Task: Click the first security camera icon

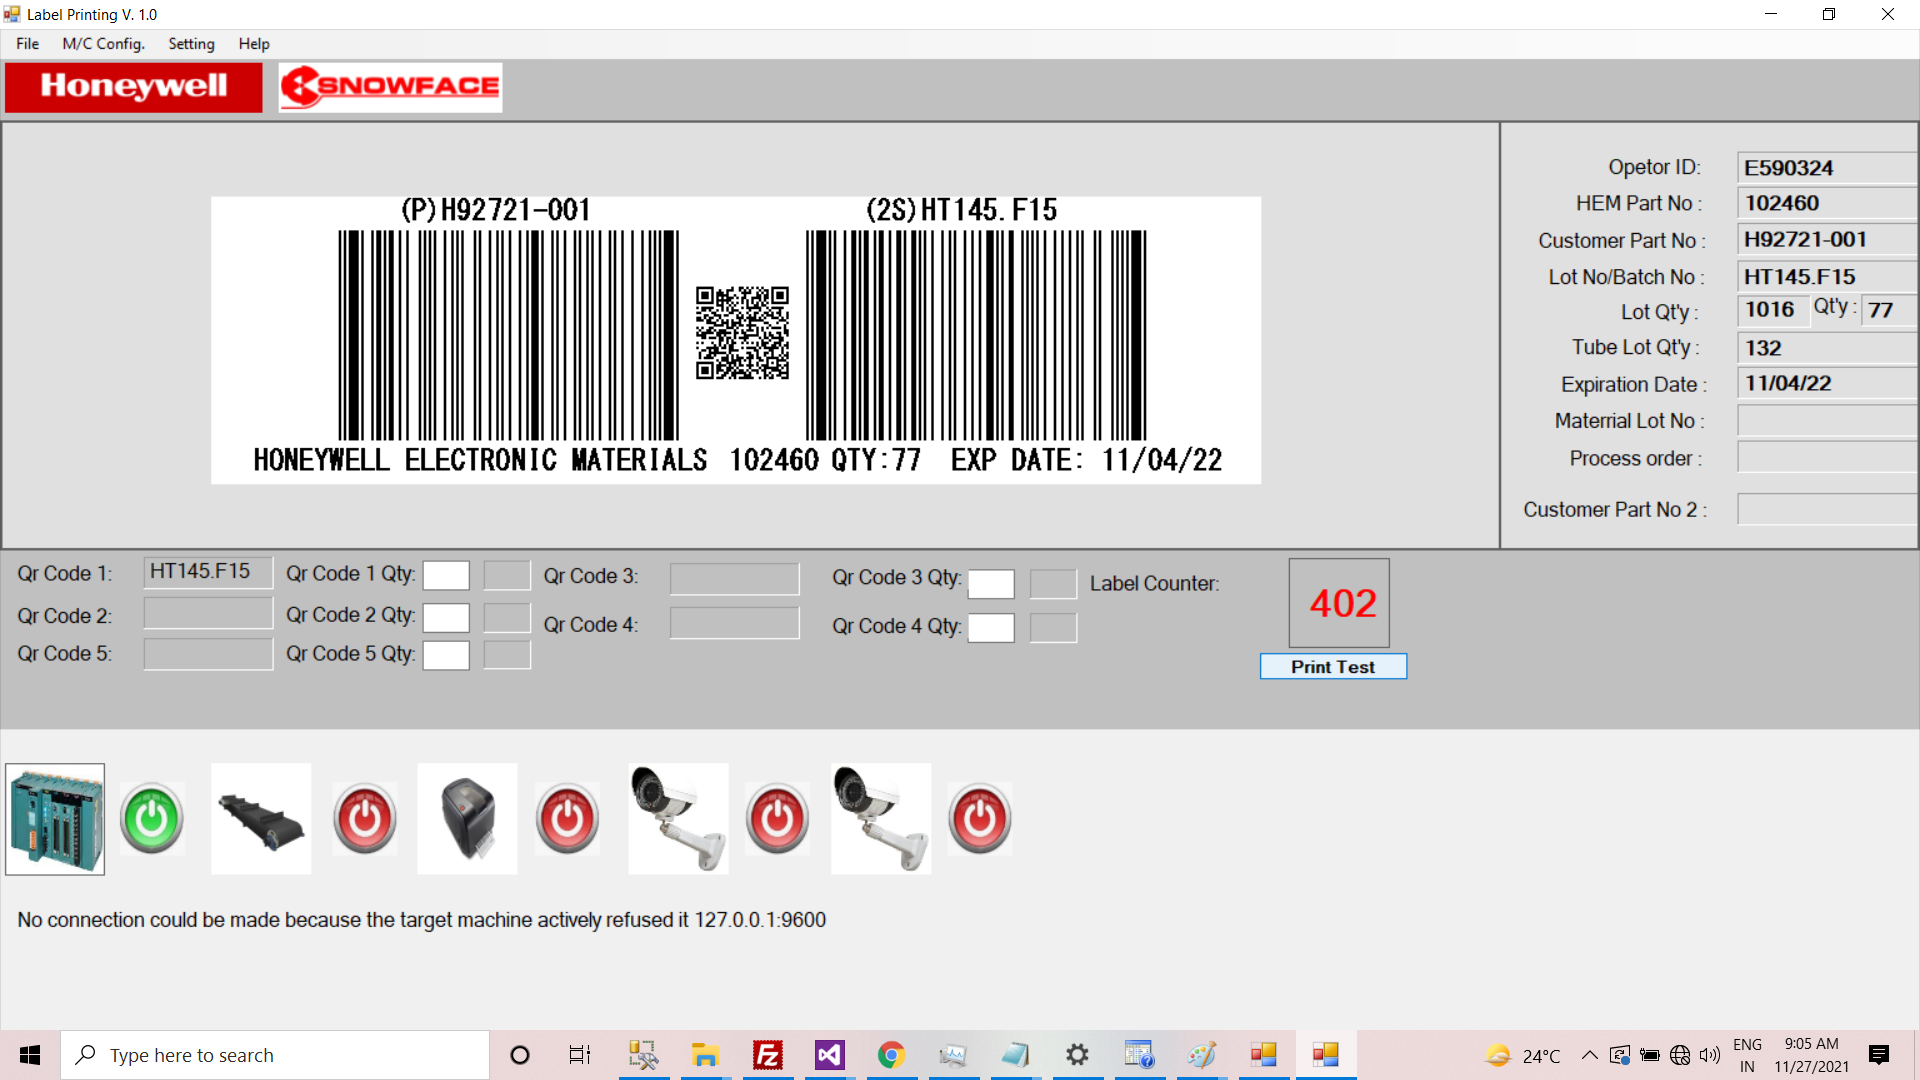Action: click(678, 819)
